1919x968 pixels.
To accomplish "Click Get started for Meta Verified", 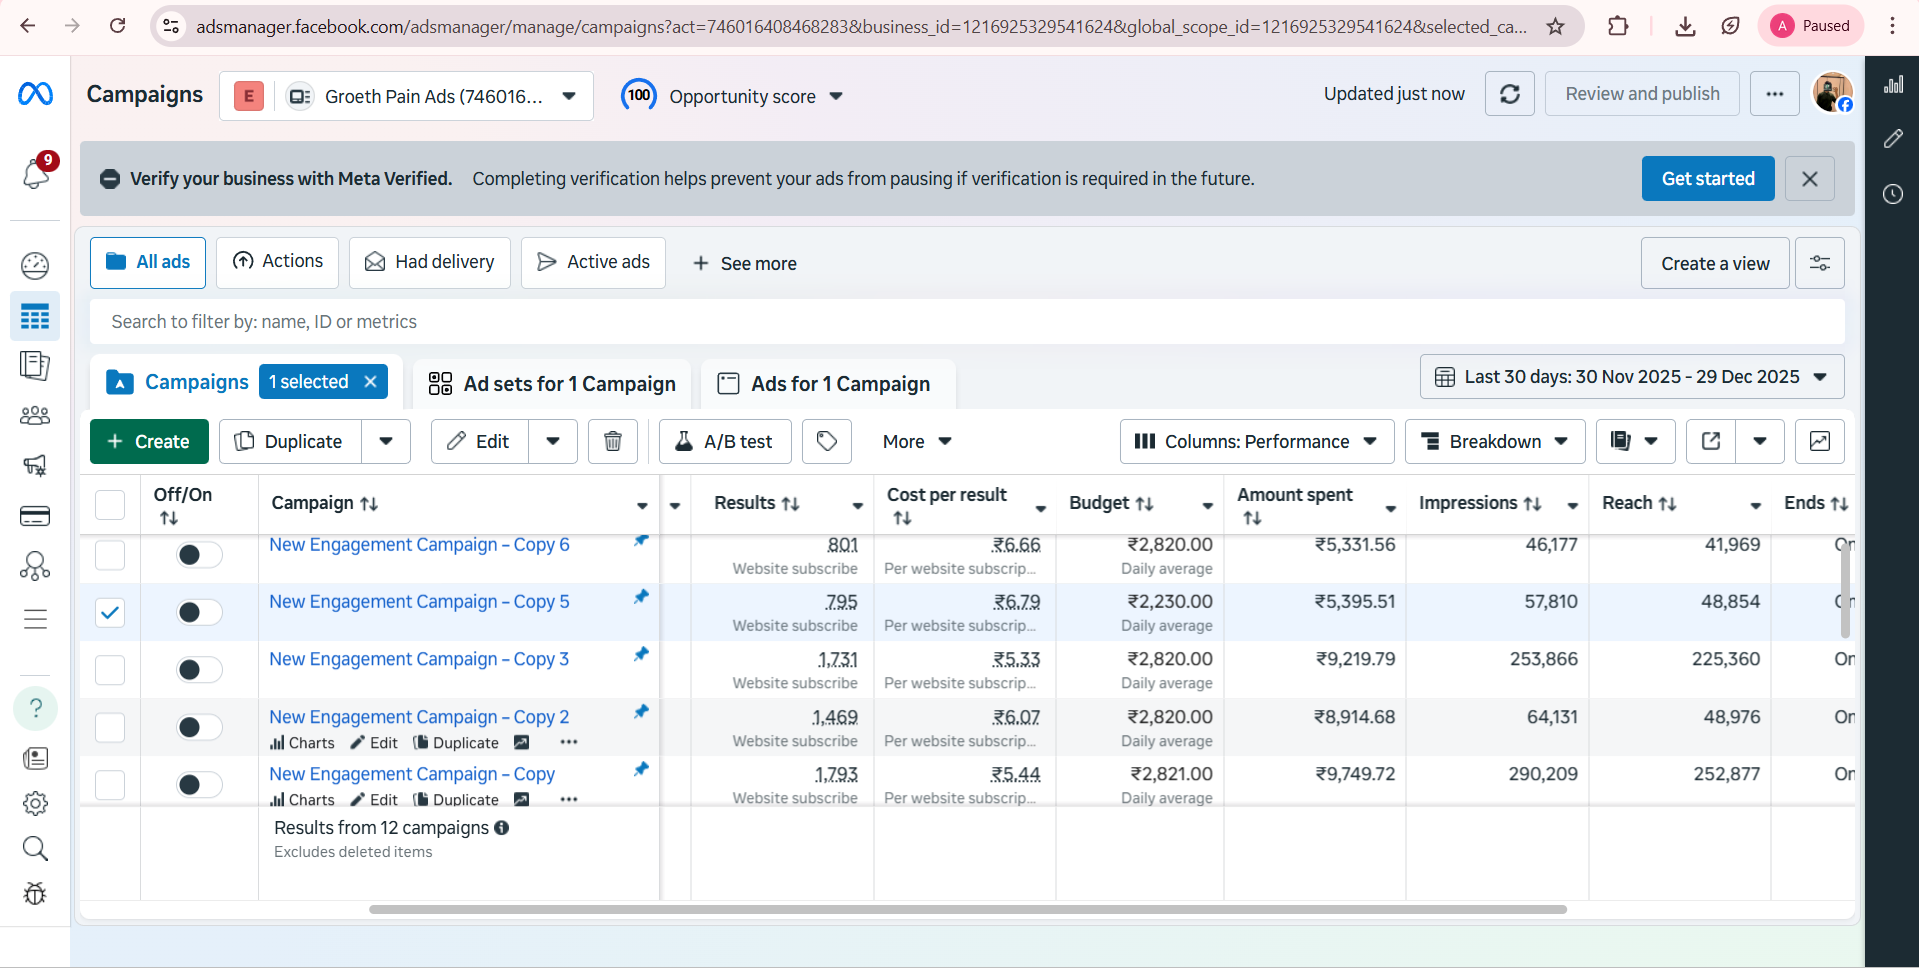I will click(x=1707, y=178).
